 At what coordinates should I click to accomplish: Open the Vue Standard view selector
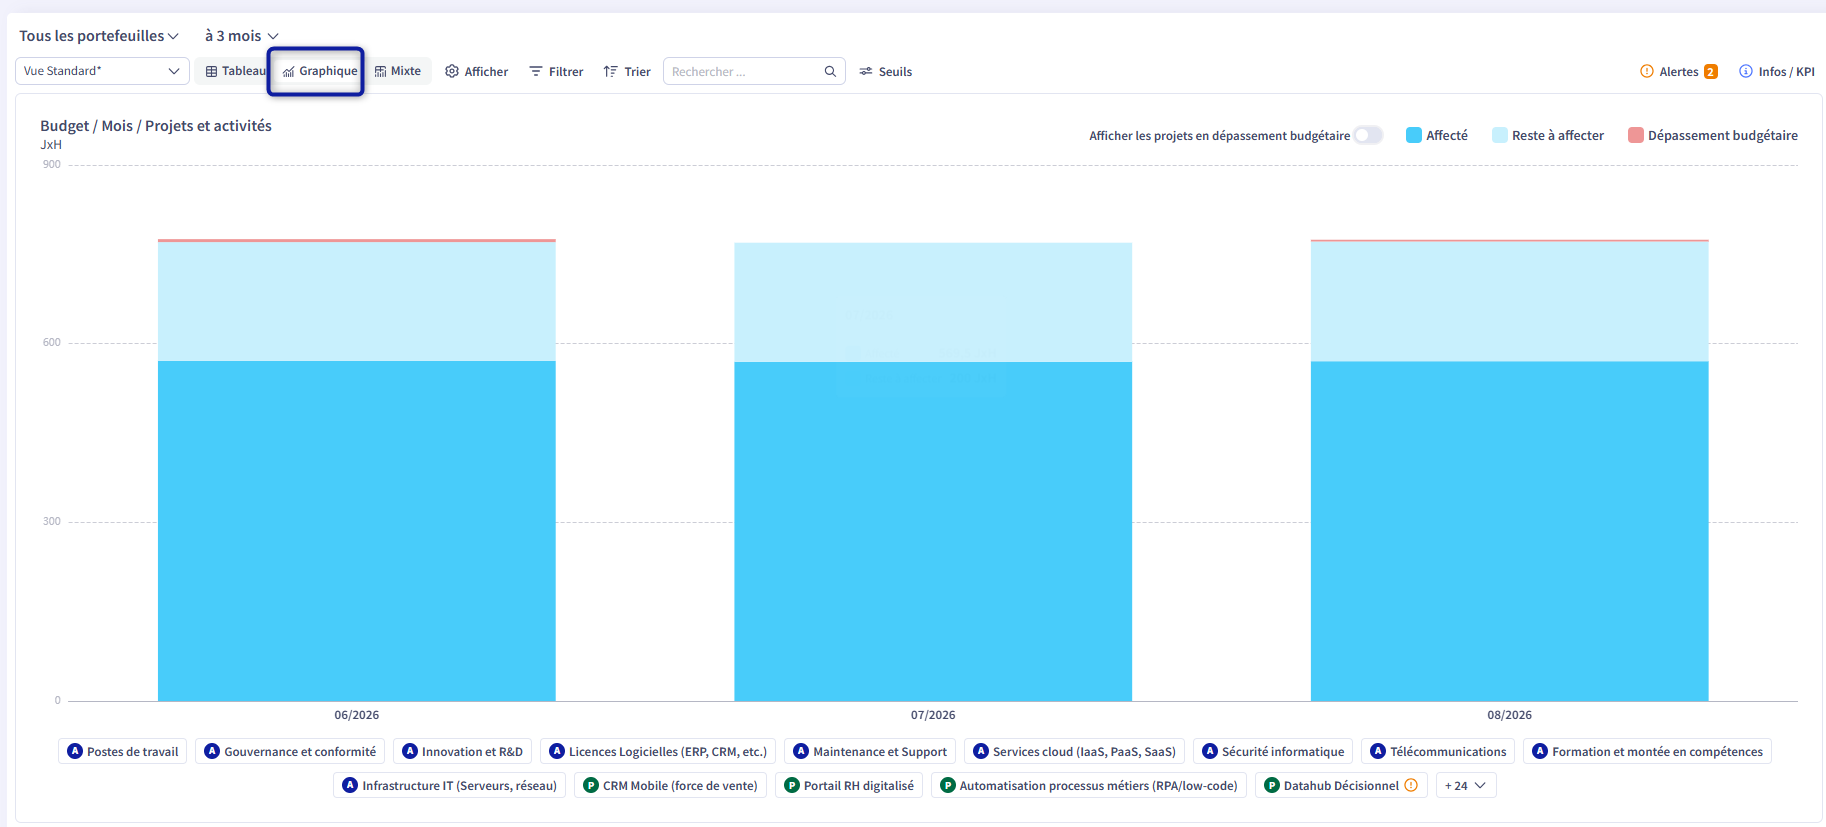[101, 71]
